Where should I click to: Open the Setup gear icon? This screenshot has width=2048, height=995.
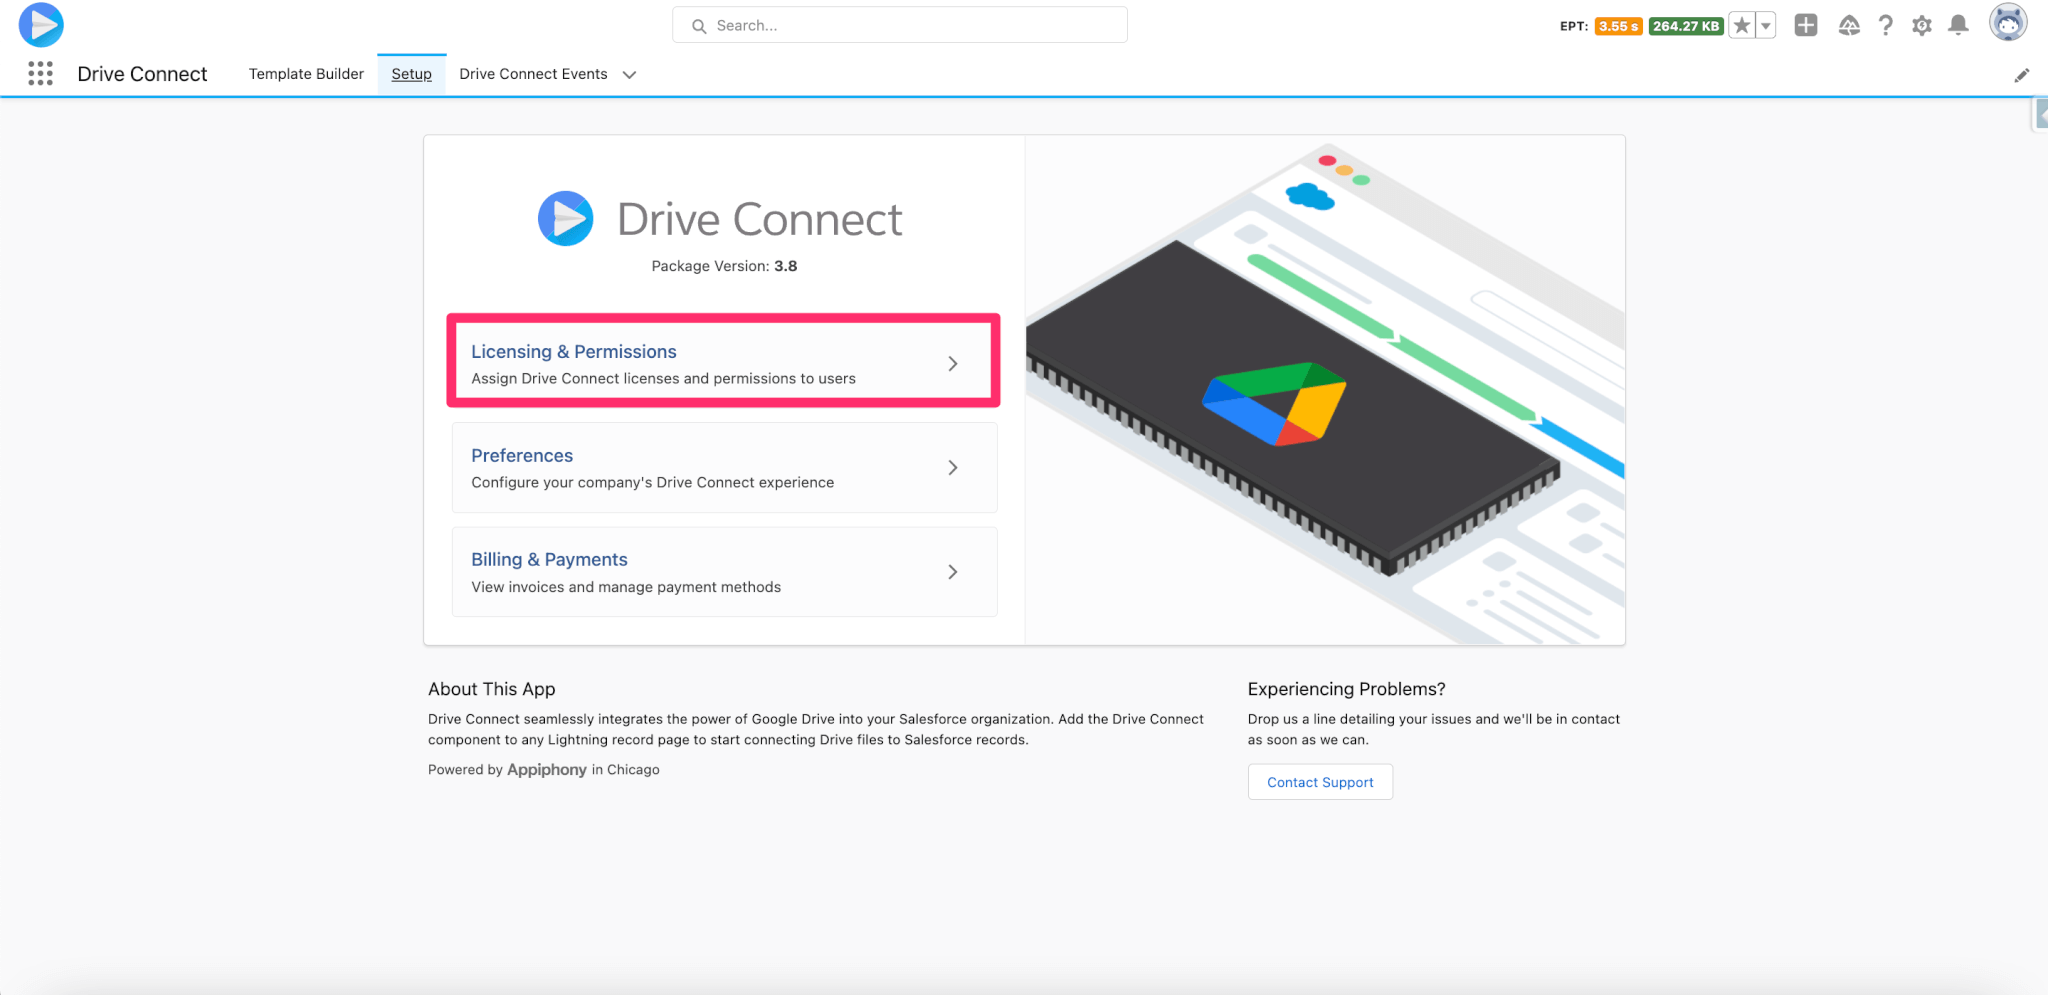(x=1921, y=25)
